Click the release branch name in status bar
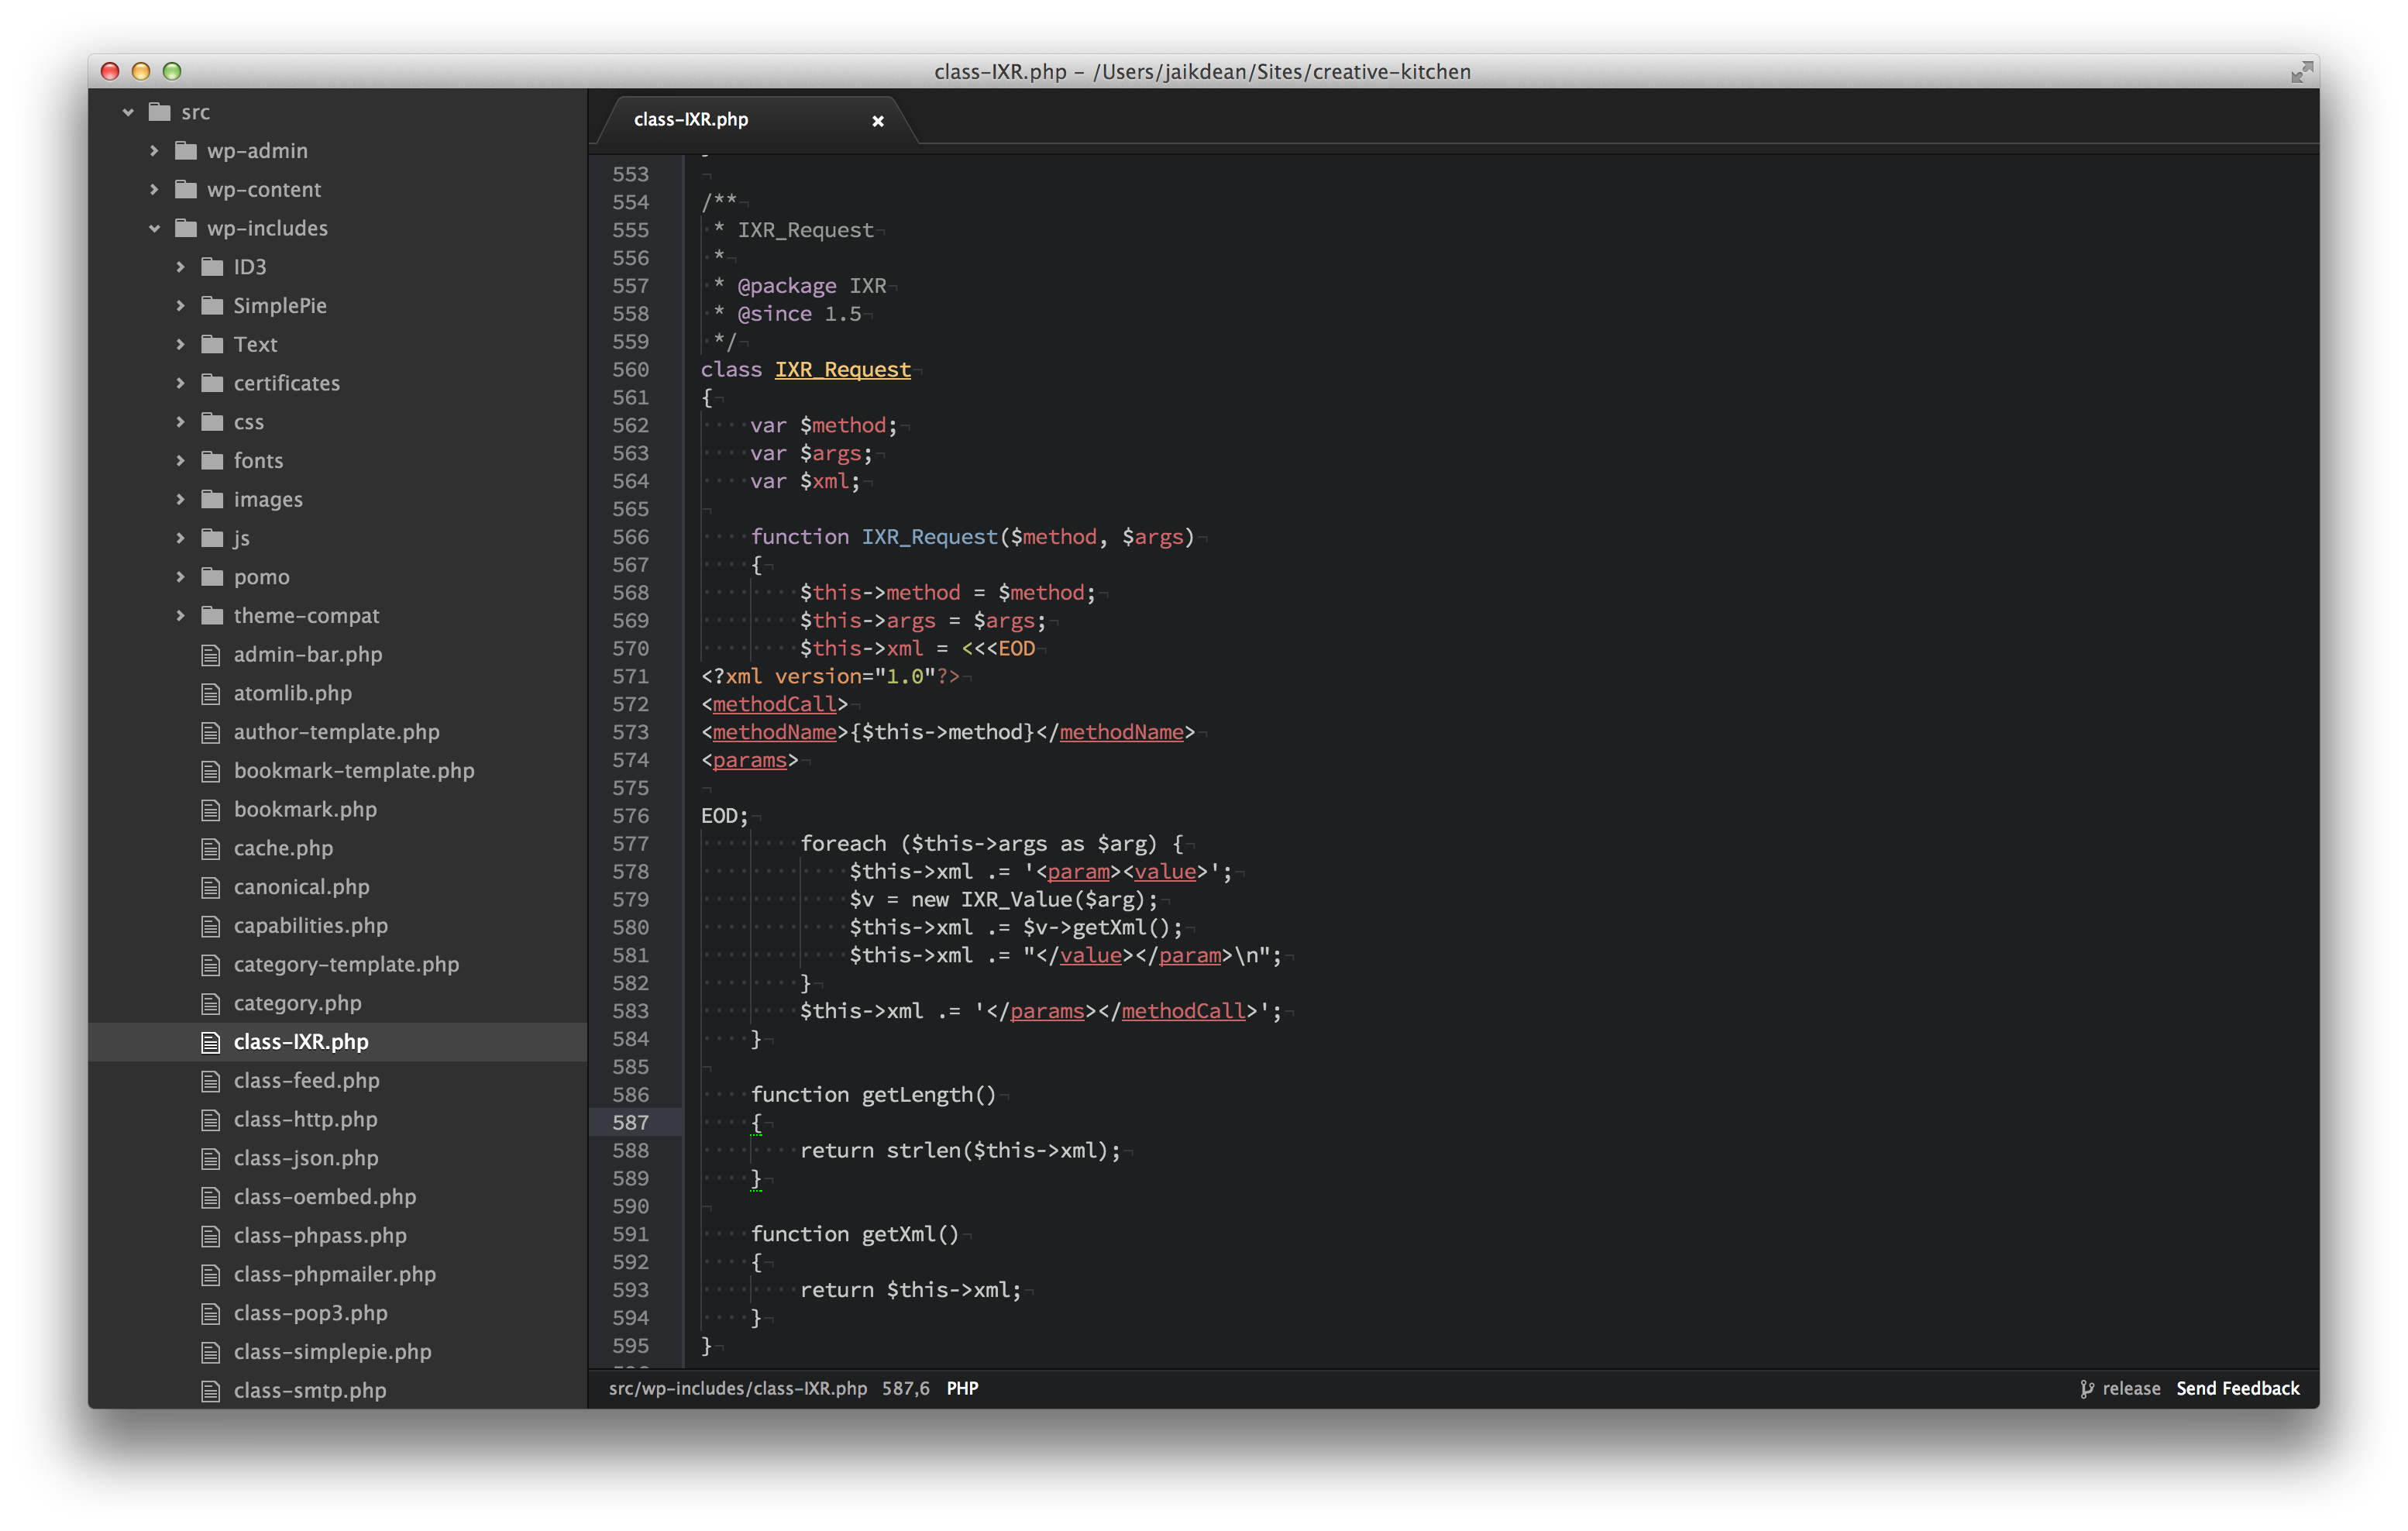The width and height of the screenshot is (2408, 1531). coord(2131,1389)
